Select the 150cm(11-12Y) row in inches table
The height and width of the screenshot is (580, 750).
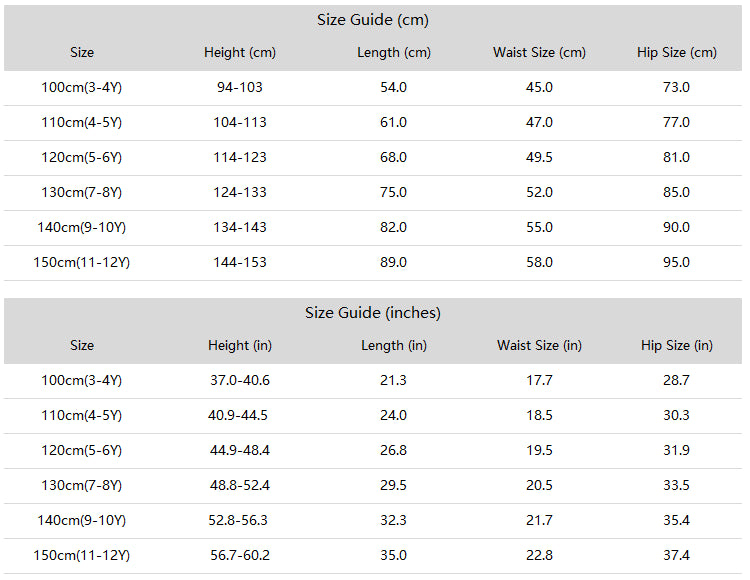[373, 556]
